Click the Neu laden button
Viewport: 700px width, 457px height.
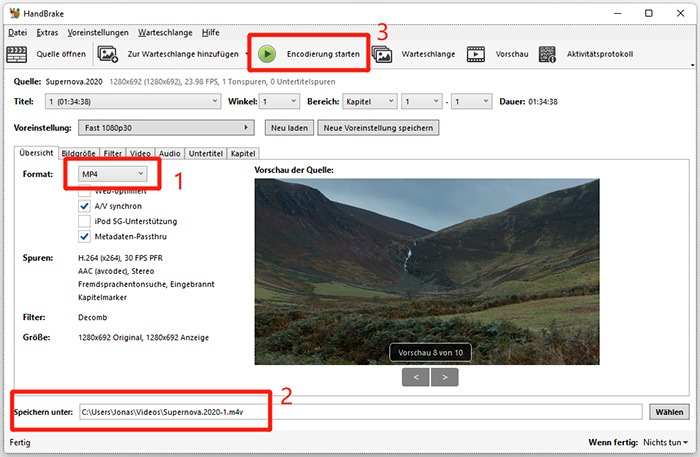[x=289, y=128]
